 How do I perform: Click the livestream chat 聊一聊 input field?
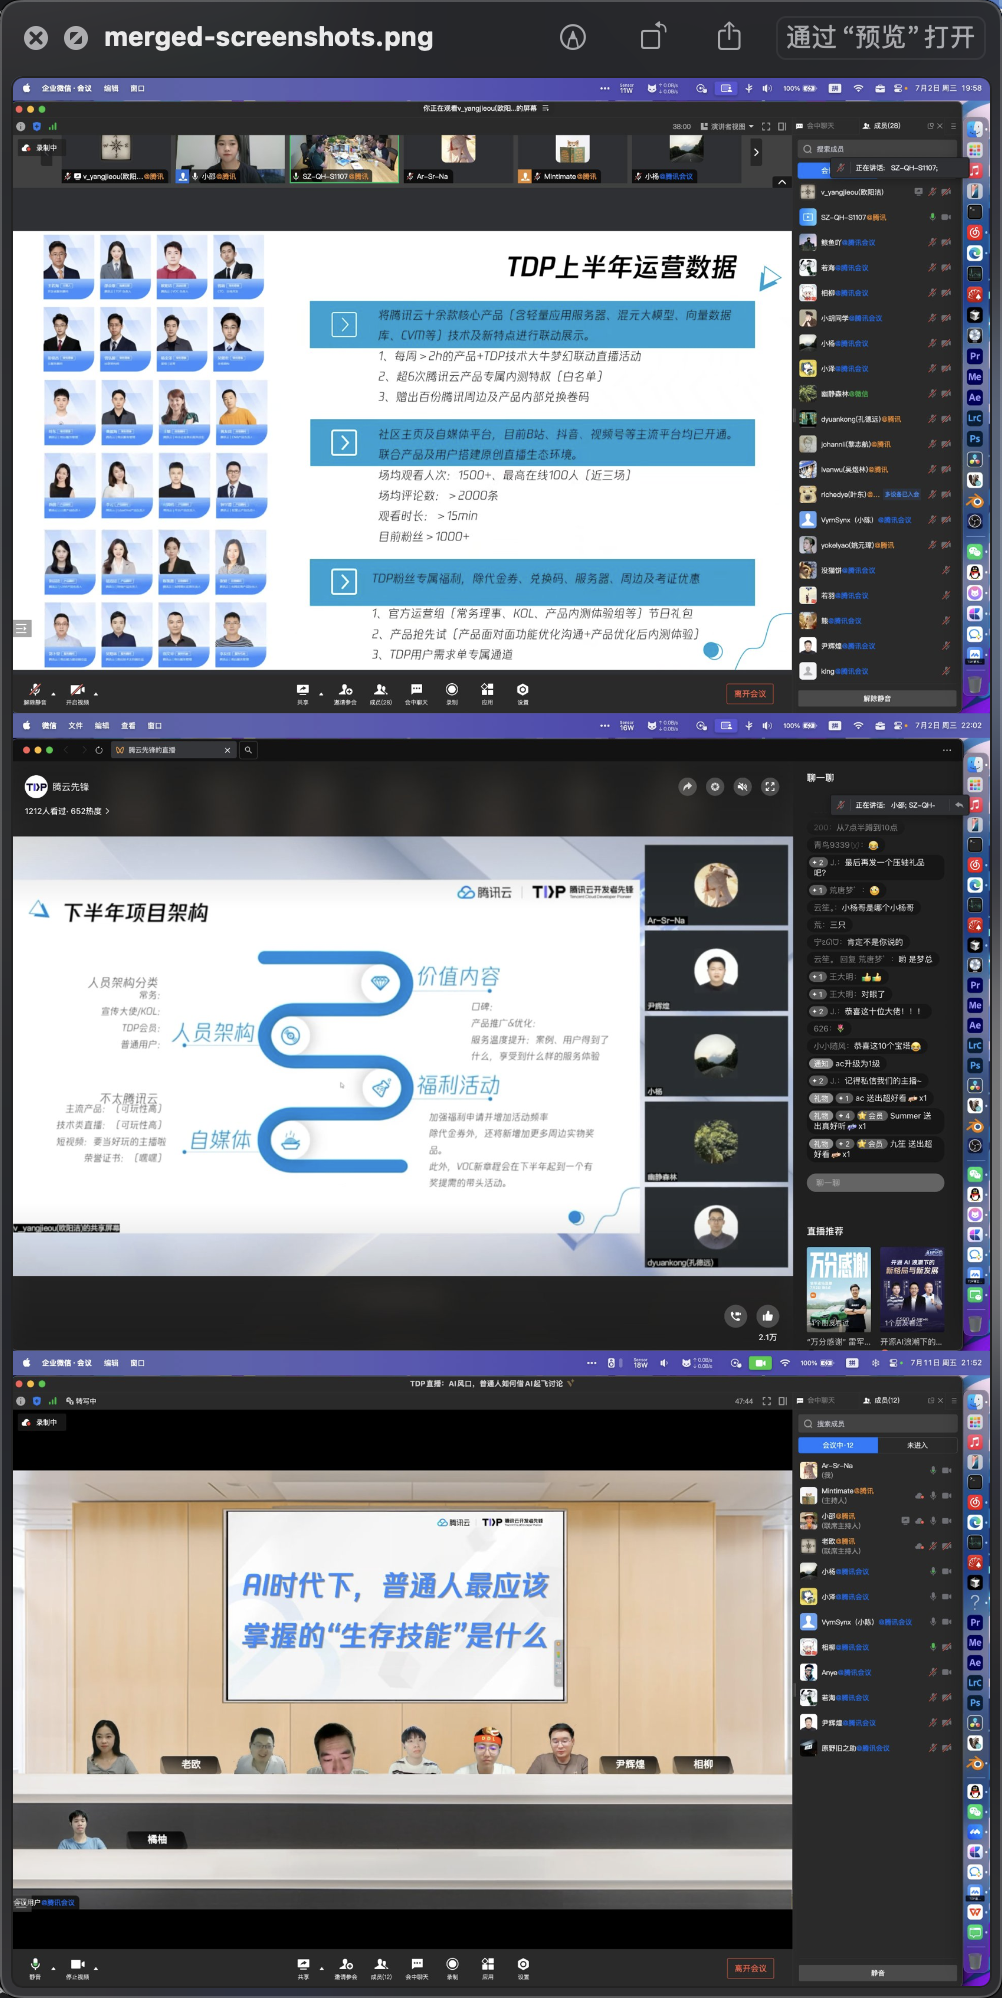pos(875,1183)
